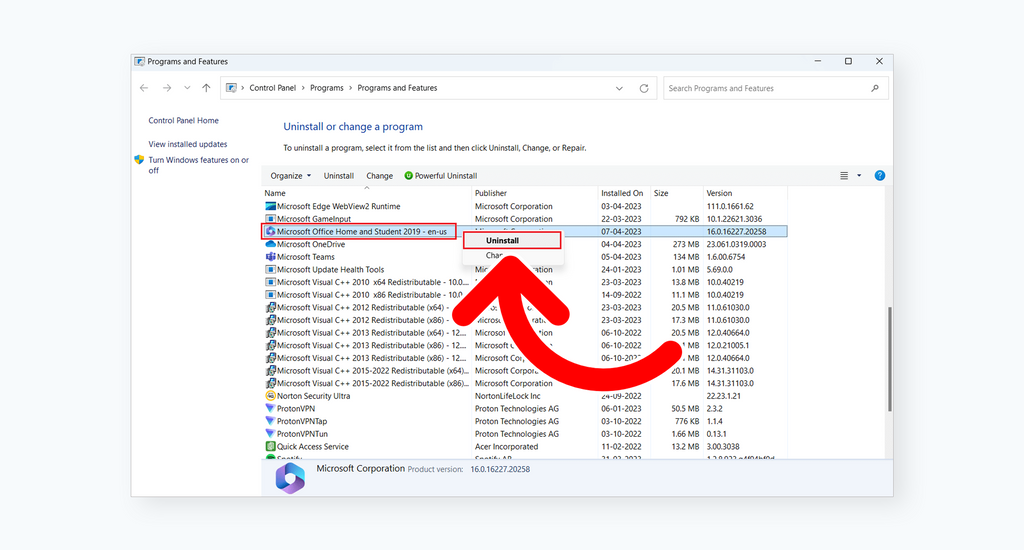Click Microsoft Edge WebView2 Runtime icon
Screen dimensions: 1024x550
coord(270,206)
